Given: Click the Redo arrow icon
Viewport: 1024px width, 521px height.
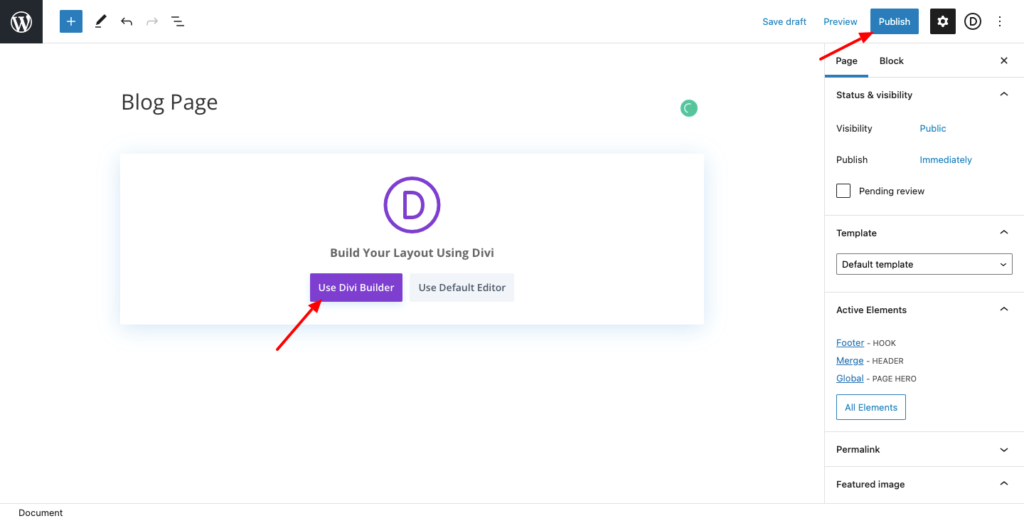Looking at the screenshot, I should [152, 22].
